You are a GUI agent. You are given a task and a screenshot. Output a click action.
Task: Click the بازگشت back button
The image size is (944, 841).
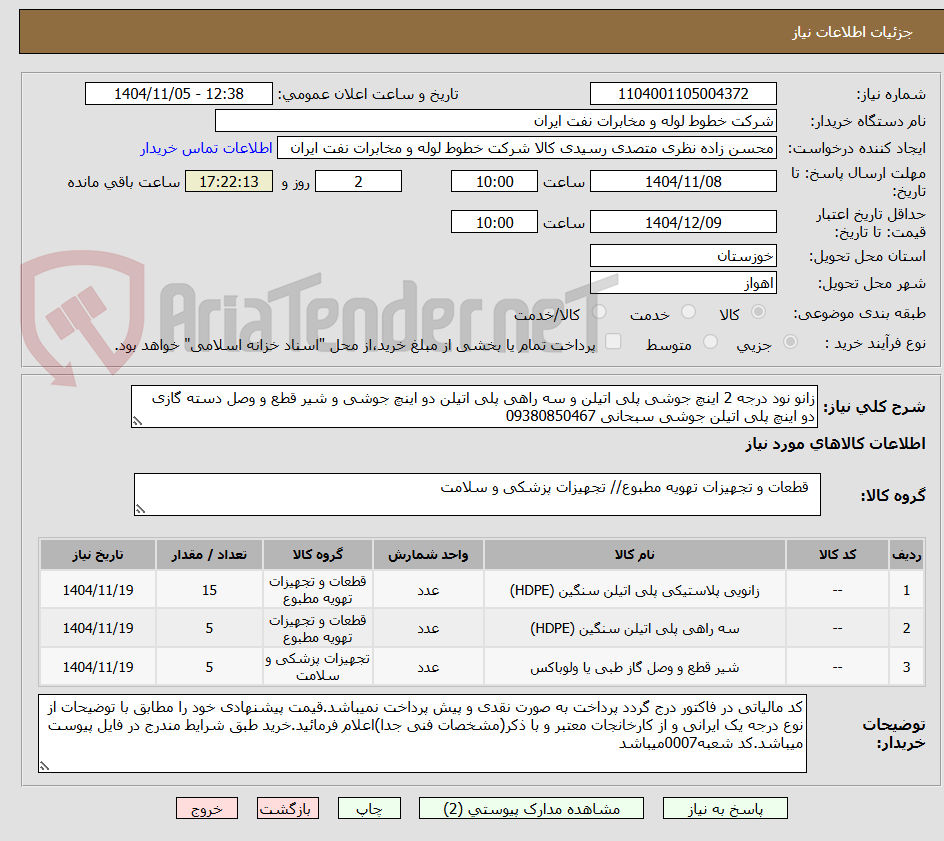288,808
